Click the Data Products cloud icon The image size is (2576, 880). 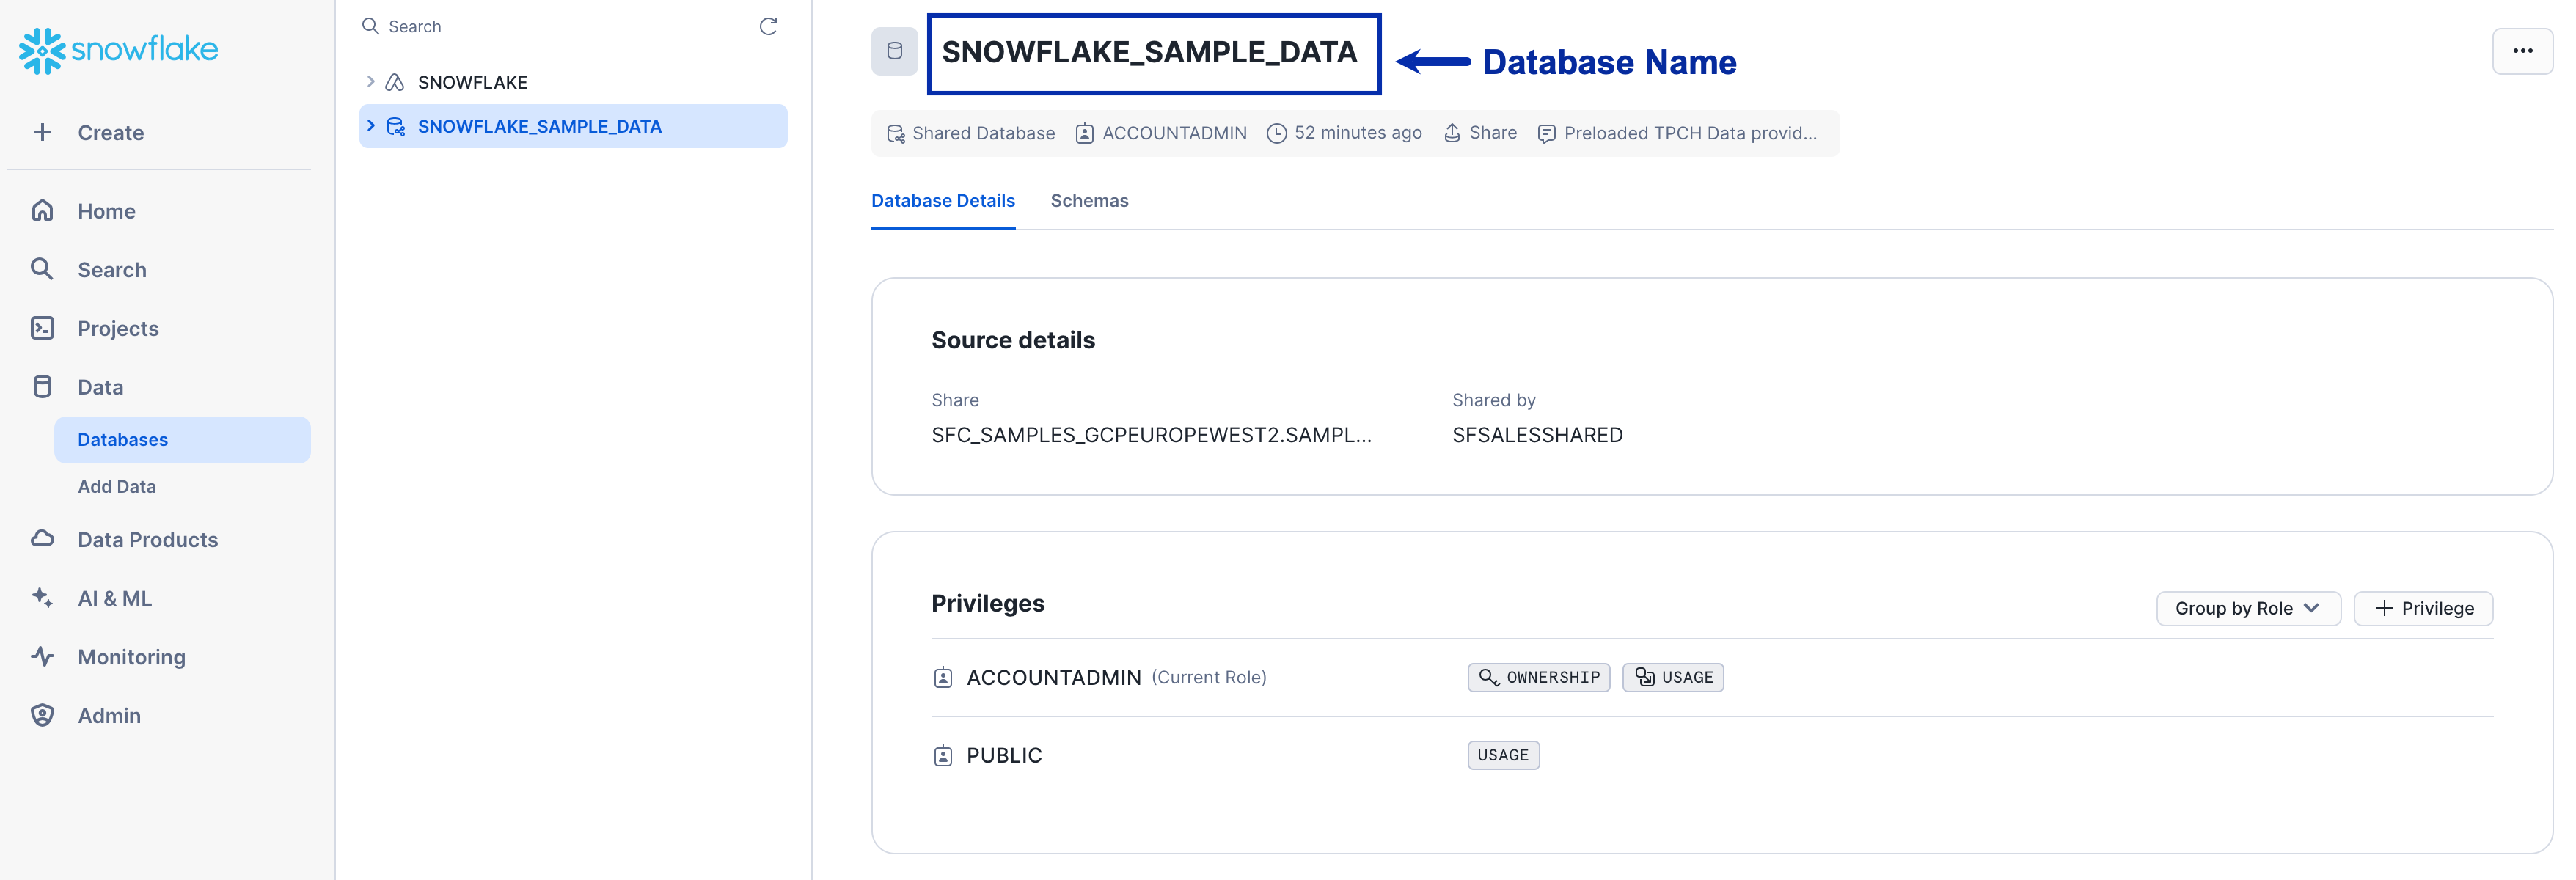pos(42,539)
